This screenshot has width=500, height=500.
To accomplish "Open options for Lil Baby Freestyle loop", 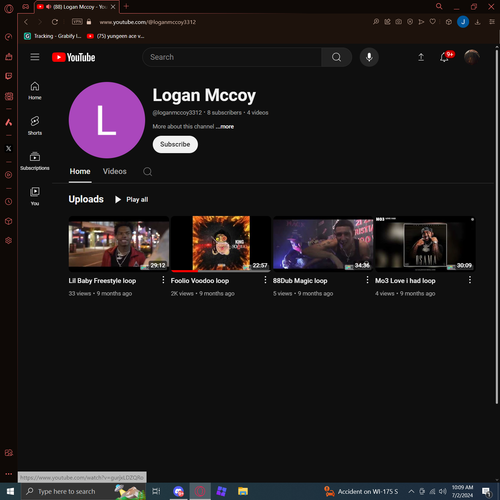I will point(163,280).
